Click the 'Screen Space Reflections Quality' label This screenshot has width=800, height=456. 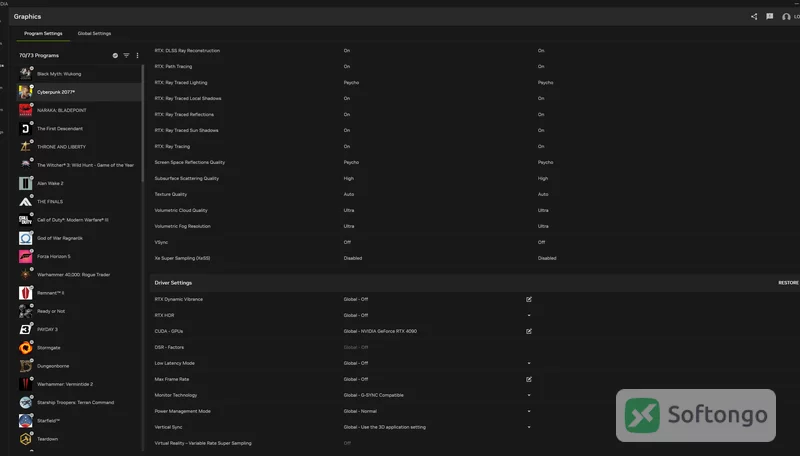click(190, 162)
